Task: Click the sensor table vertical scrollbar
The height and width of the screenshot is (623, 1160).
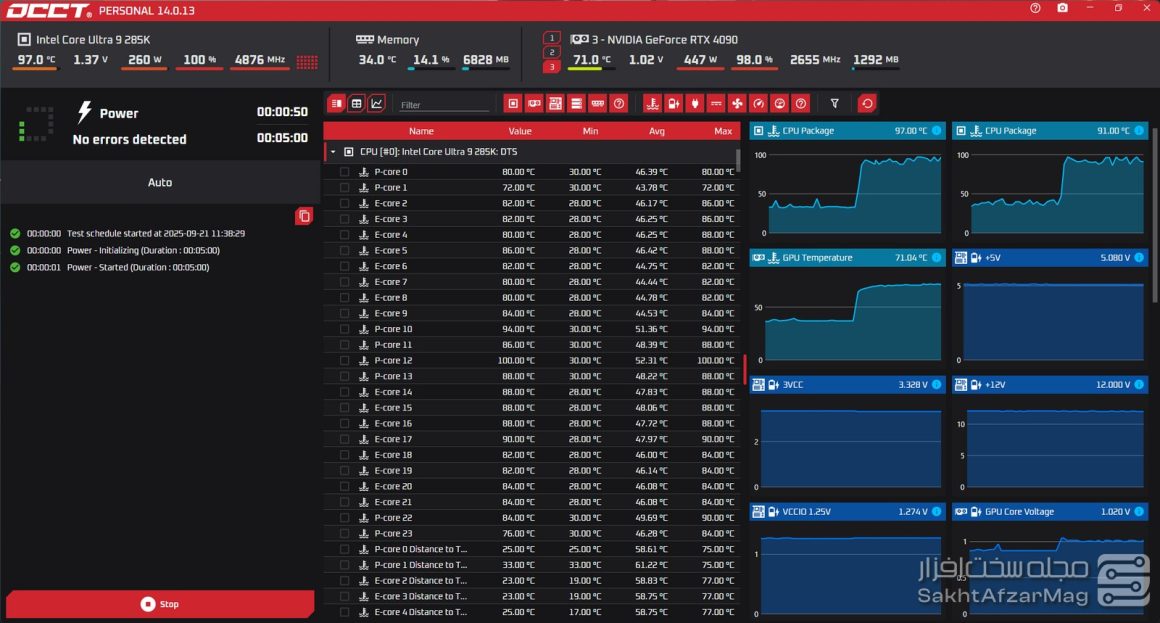Action: [x=738, y=160]
